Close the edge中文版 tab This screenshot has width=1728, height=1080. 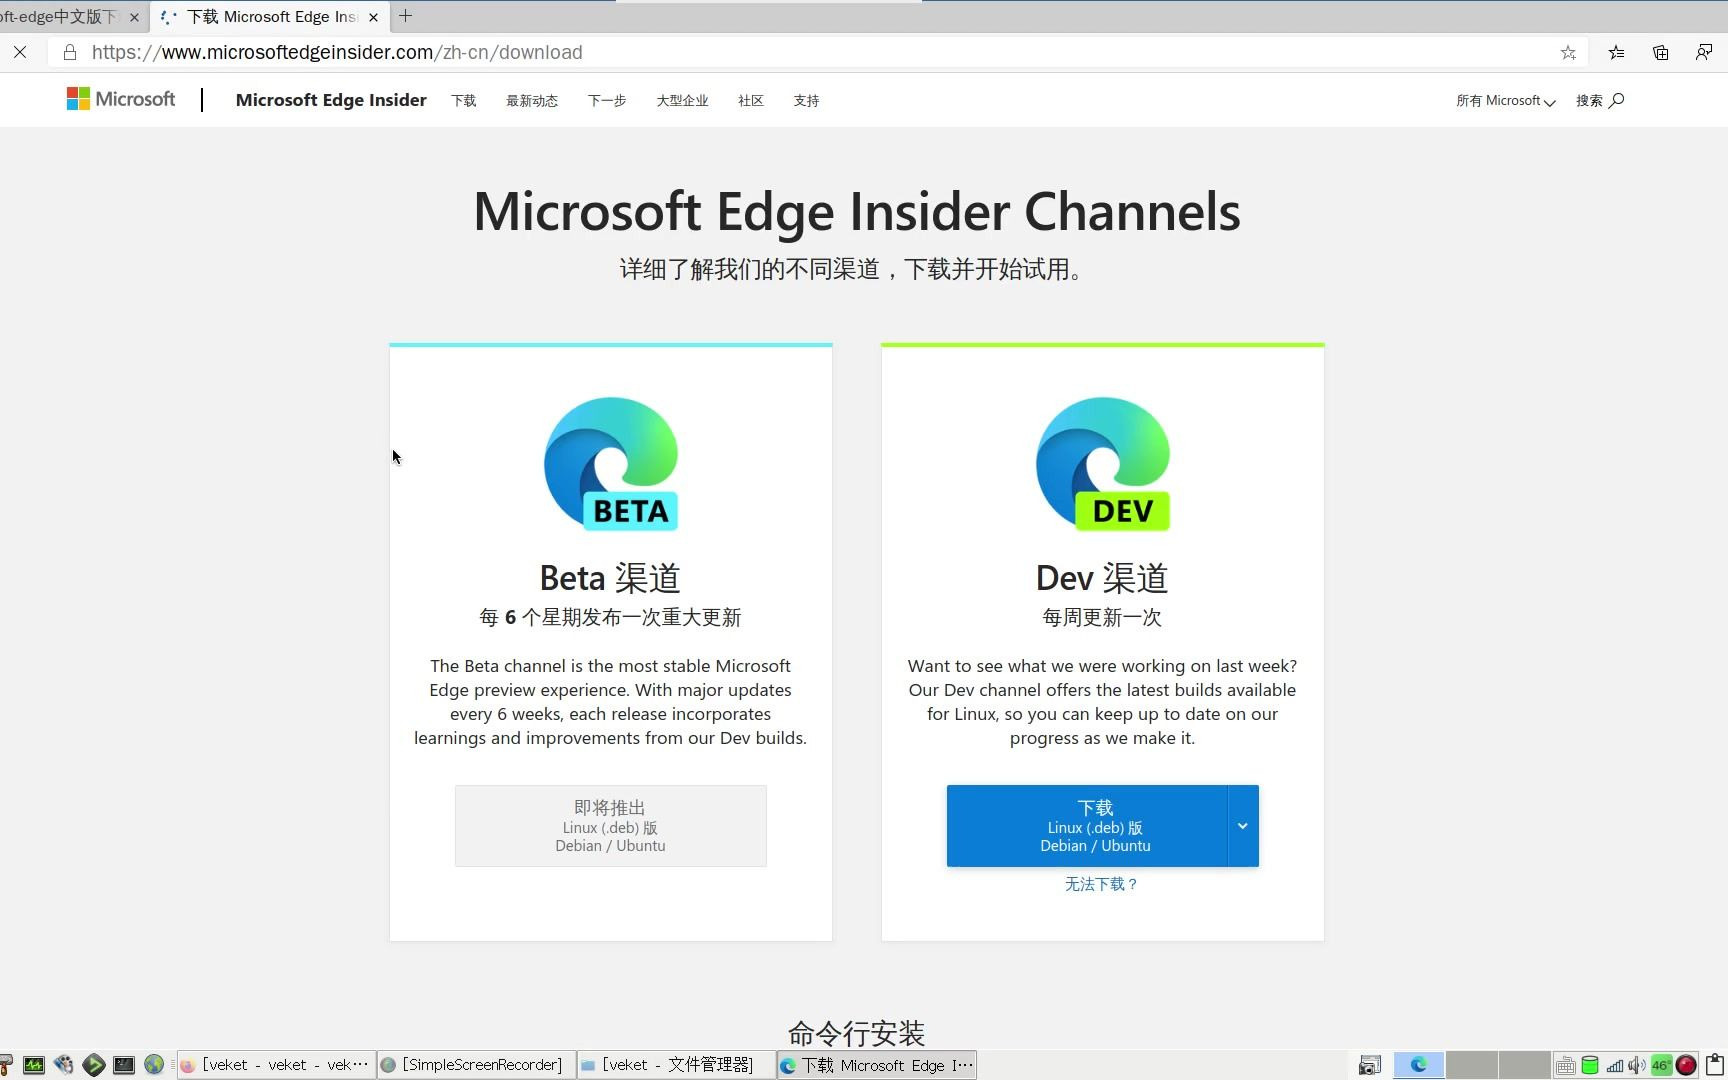point(134,17)
